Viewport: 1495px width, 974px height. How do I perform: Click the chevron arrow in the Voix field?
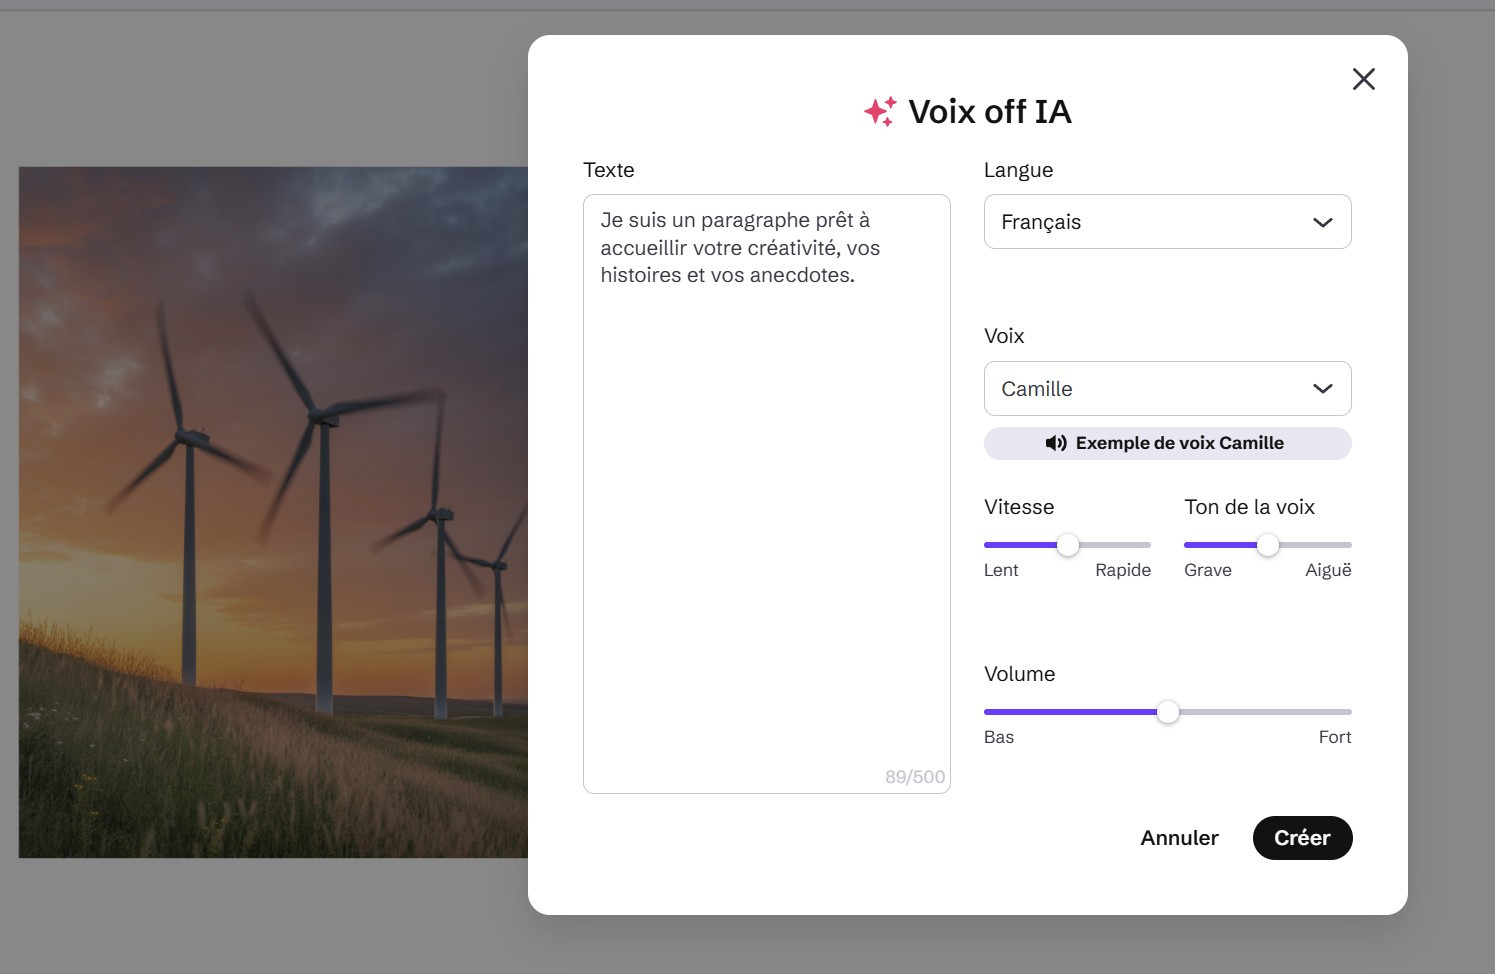tap(1322, 389)
